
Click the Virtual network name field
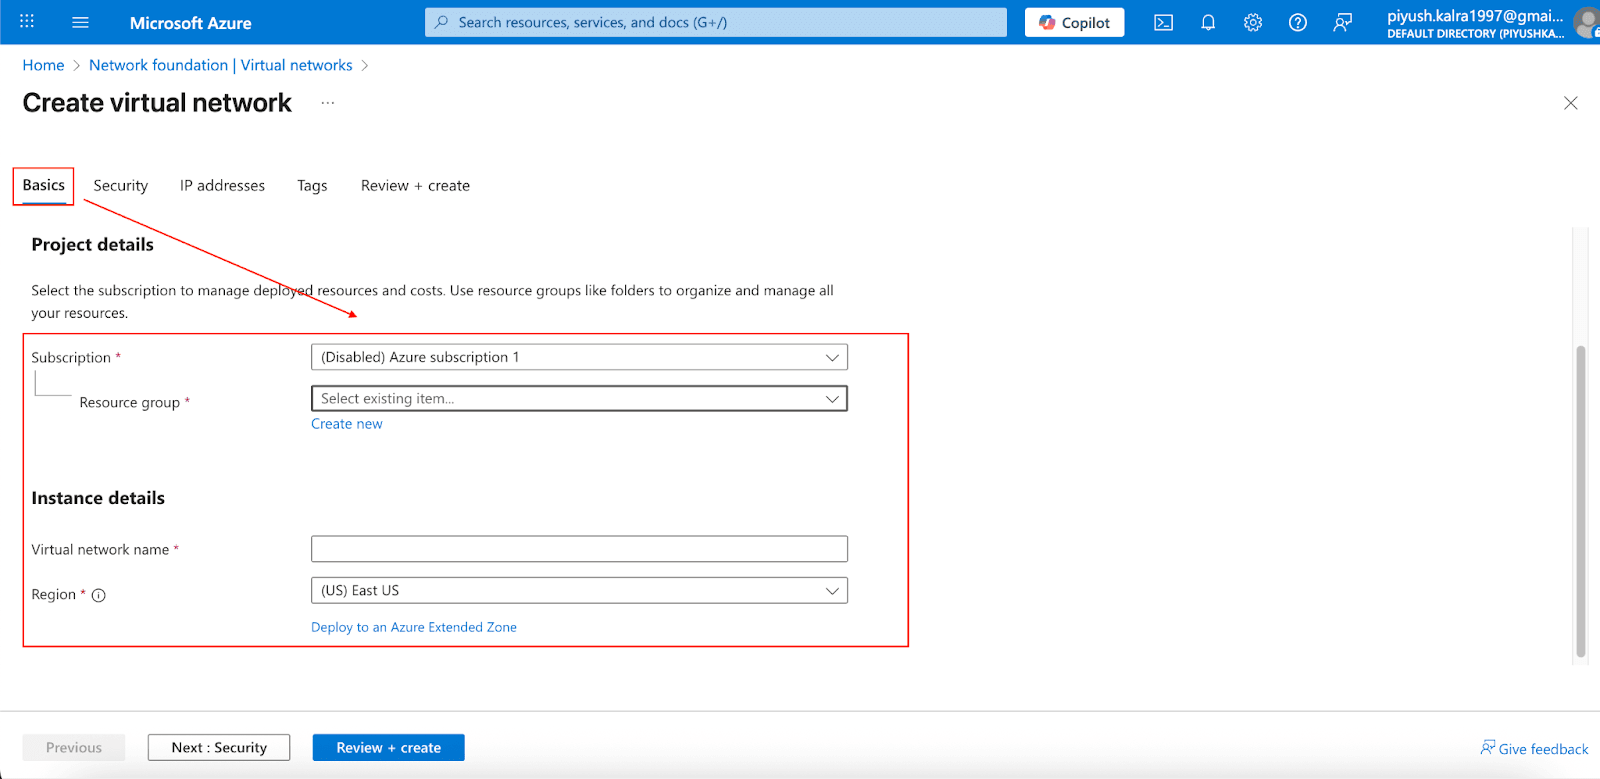click(579, 549)
